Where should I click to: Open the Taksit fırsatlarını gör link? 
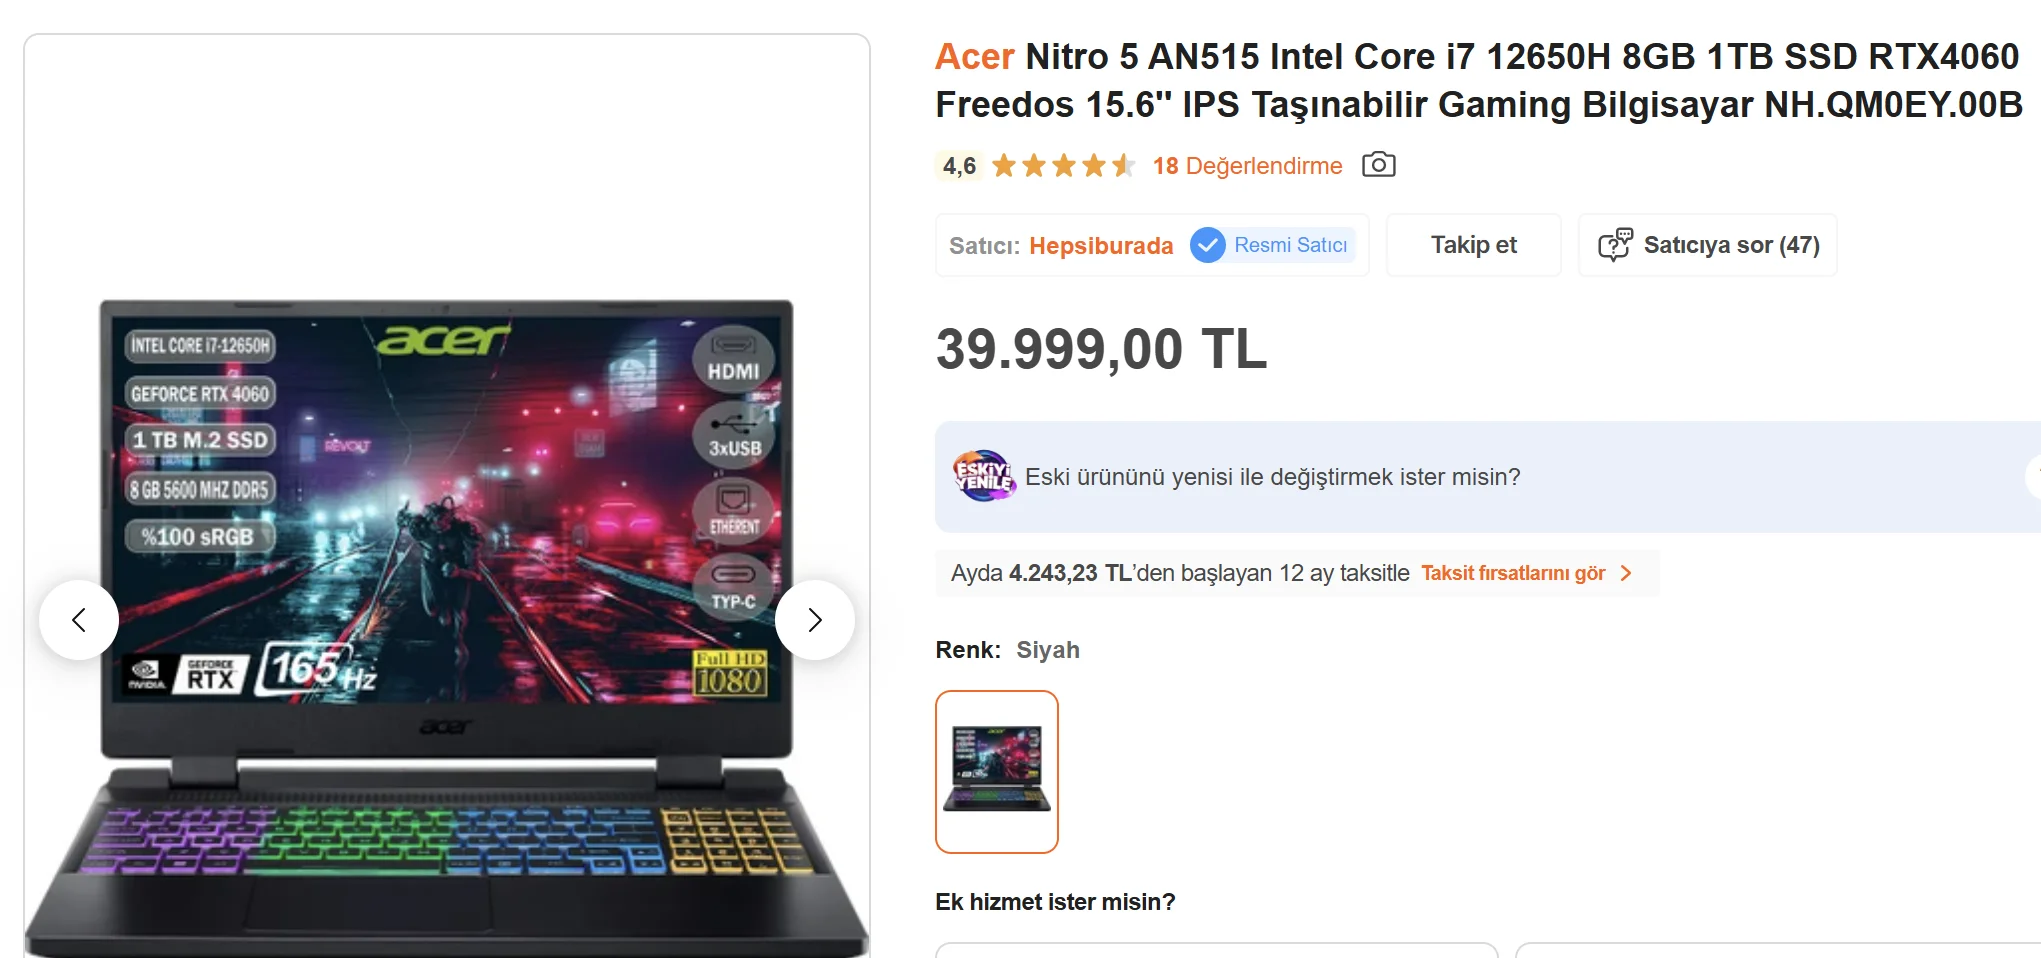click(1513, 573)
